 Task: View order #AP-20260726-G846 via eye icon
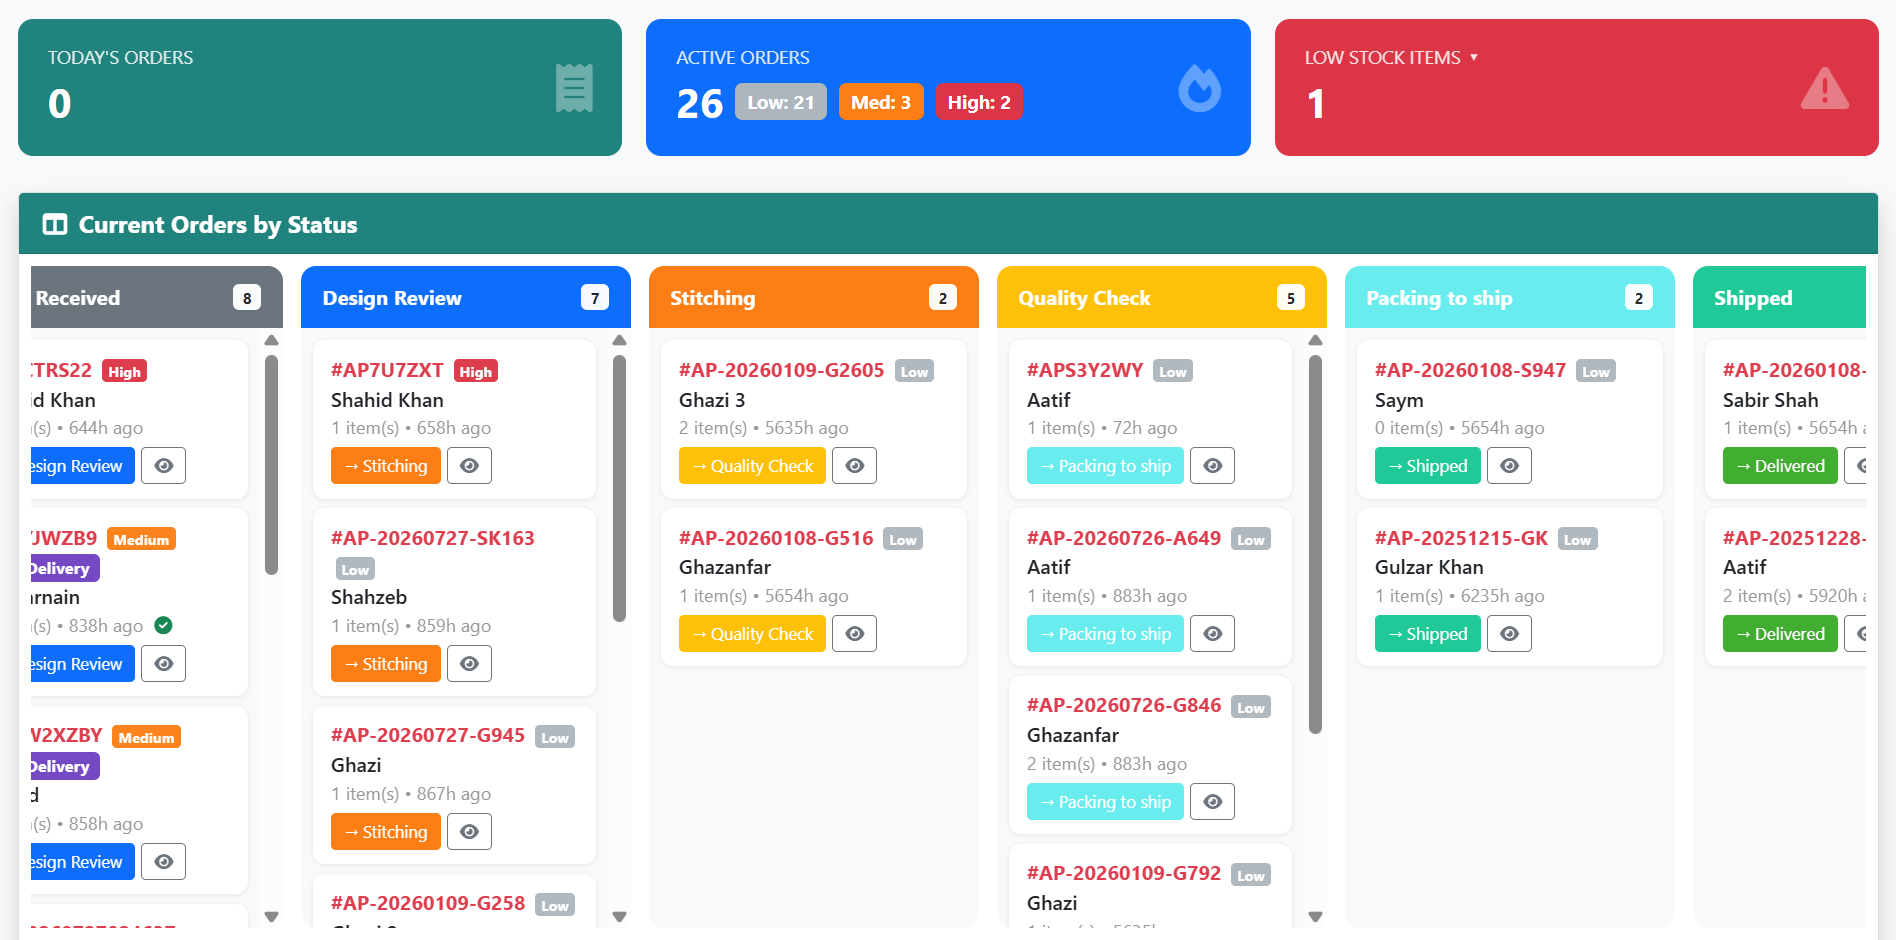click(1212, 802)
